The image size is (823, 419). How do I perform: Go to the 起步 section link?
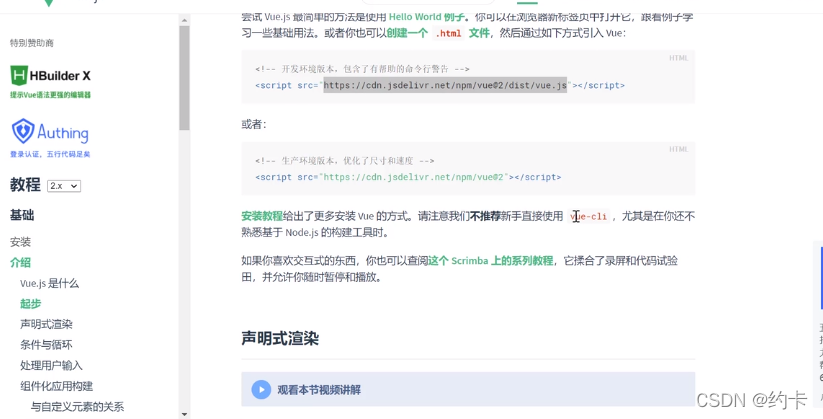[30, 303]
